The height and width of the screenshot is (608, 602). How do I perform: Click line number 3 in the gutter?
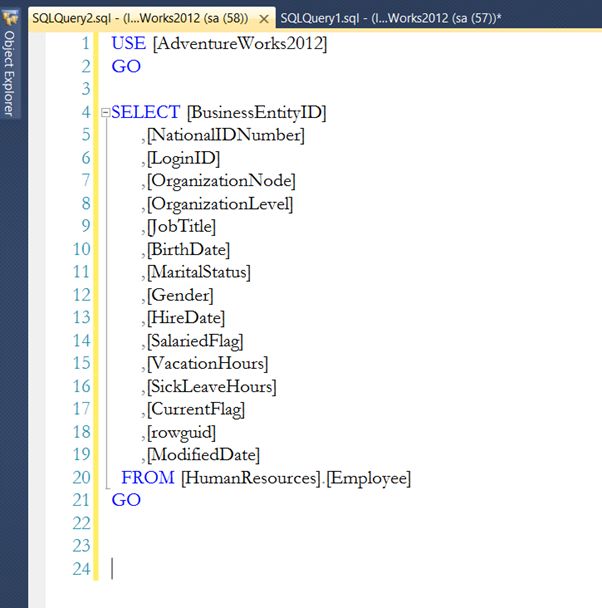(86, 89)
